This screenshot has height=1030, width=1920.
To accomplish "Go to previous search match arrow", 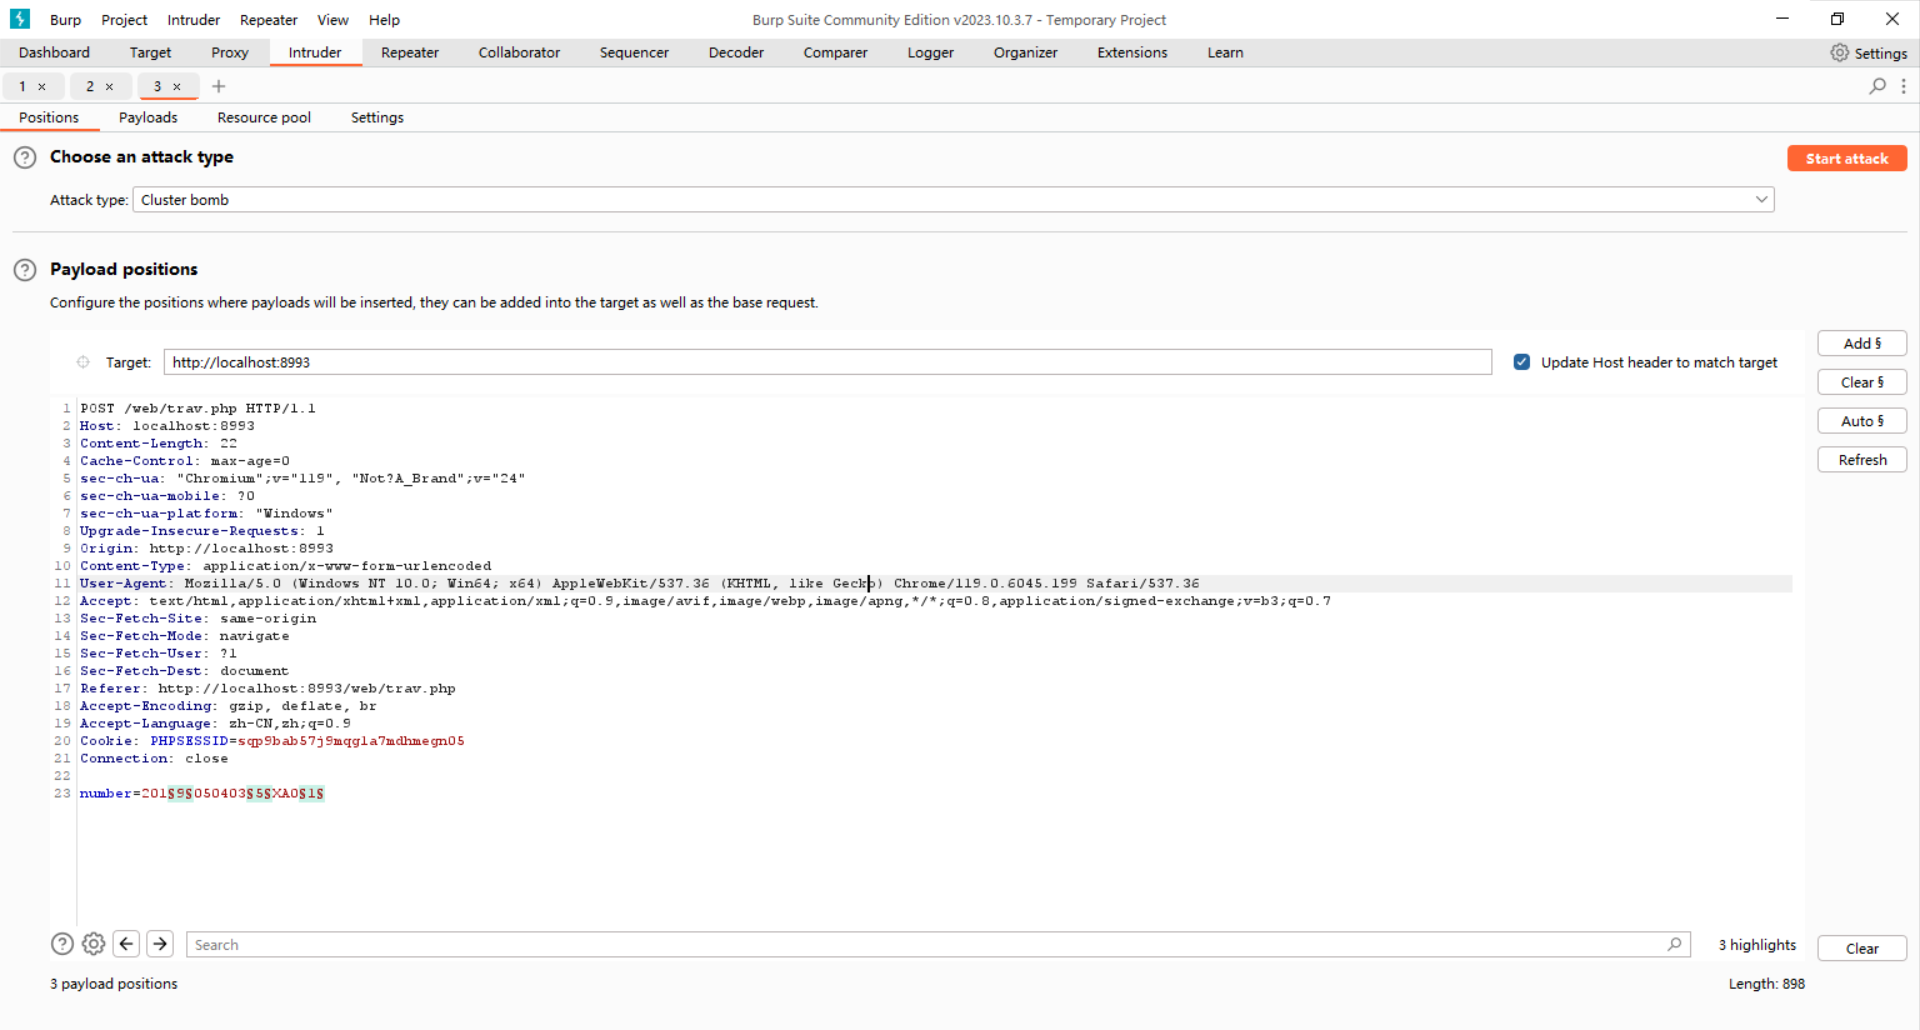I will click(x=127, y=944).
